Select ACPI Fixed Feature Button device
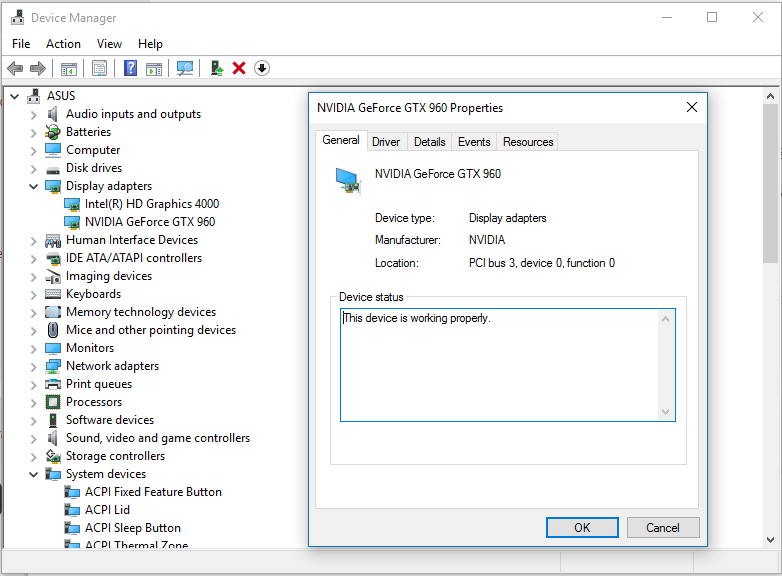This screenshot has height=576, width=782. [153, 492]
